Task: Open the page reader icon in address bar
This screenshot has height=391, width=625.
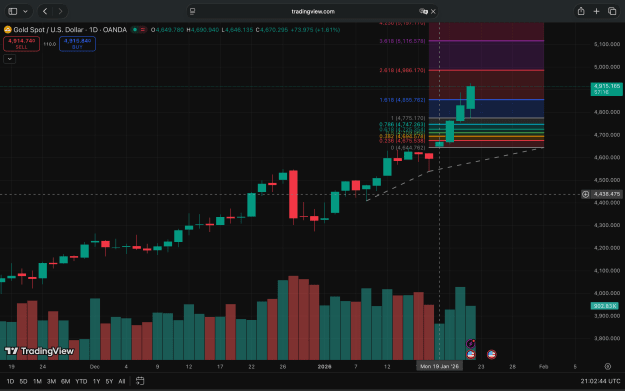Action: point(193,11)
